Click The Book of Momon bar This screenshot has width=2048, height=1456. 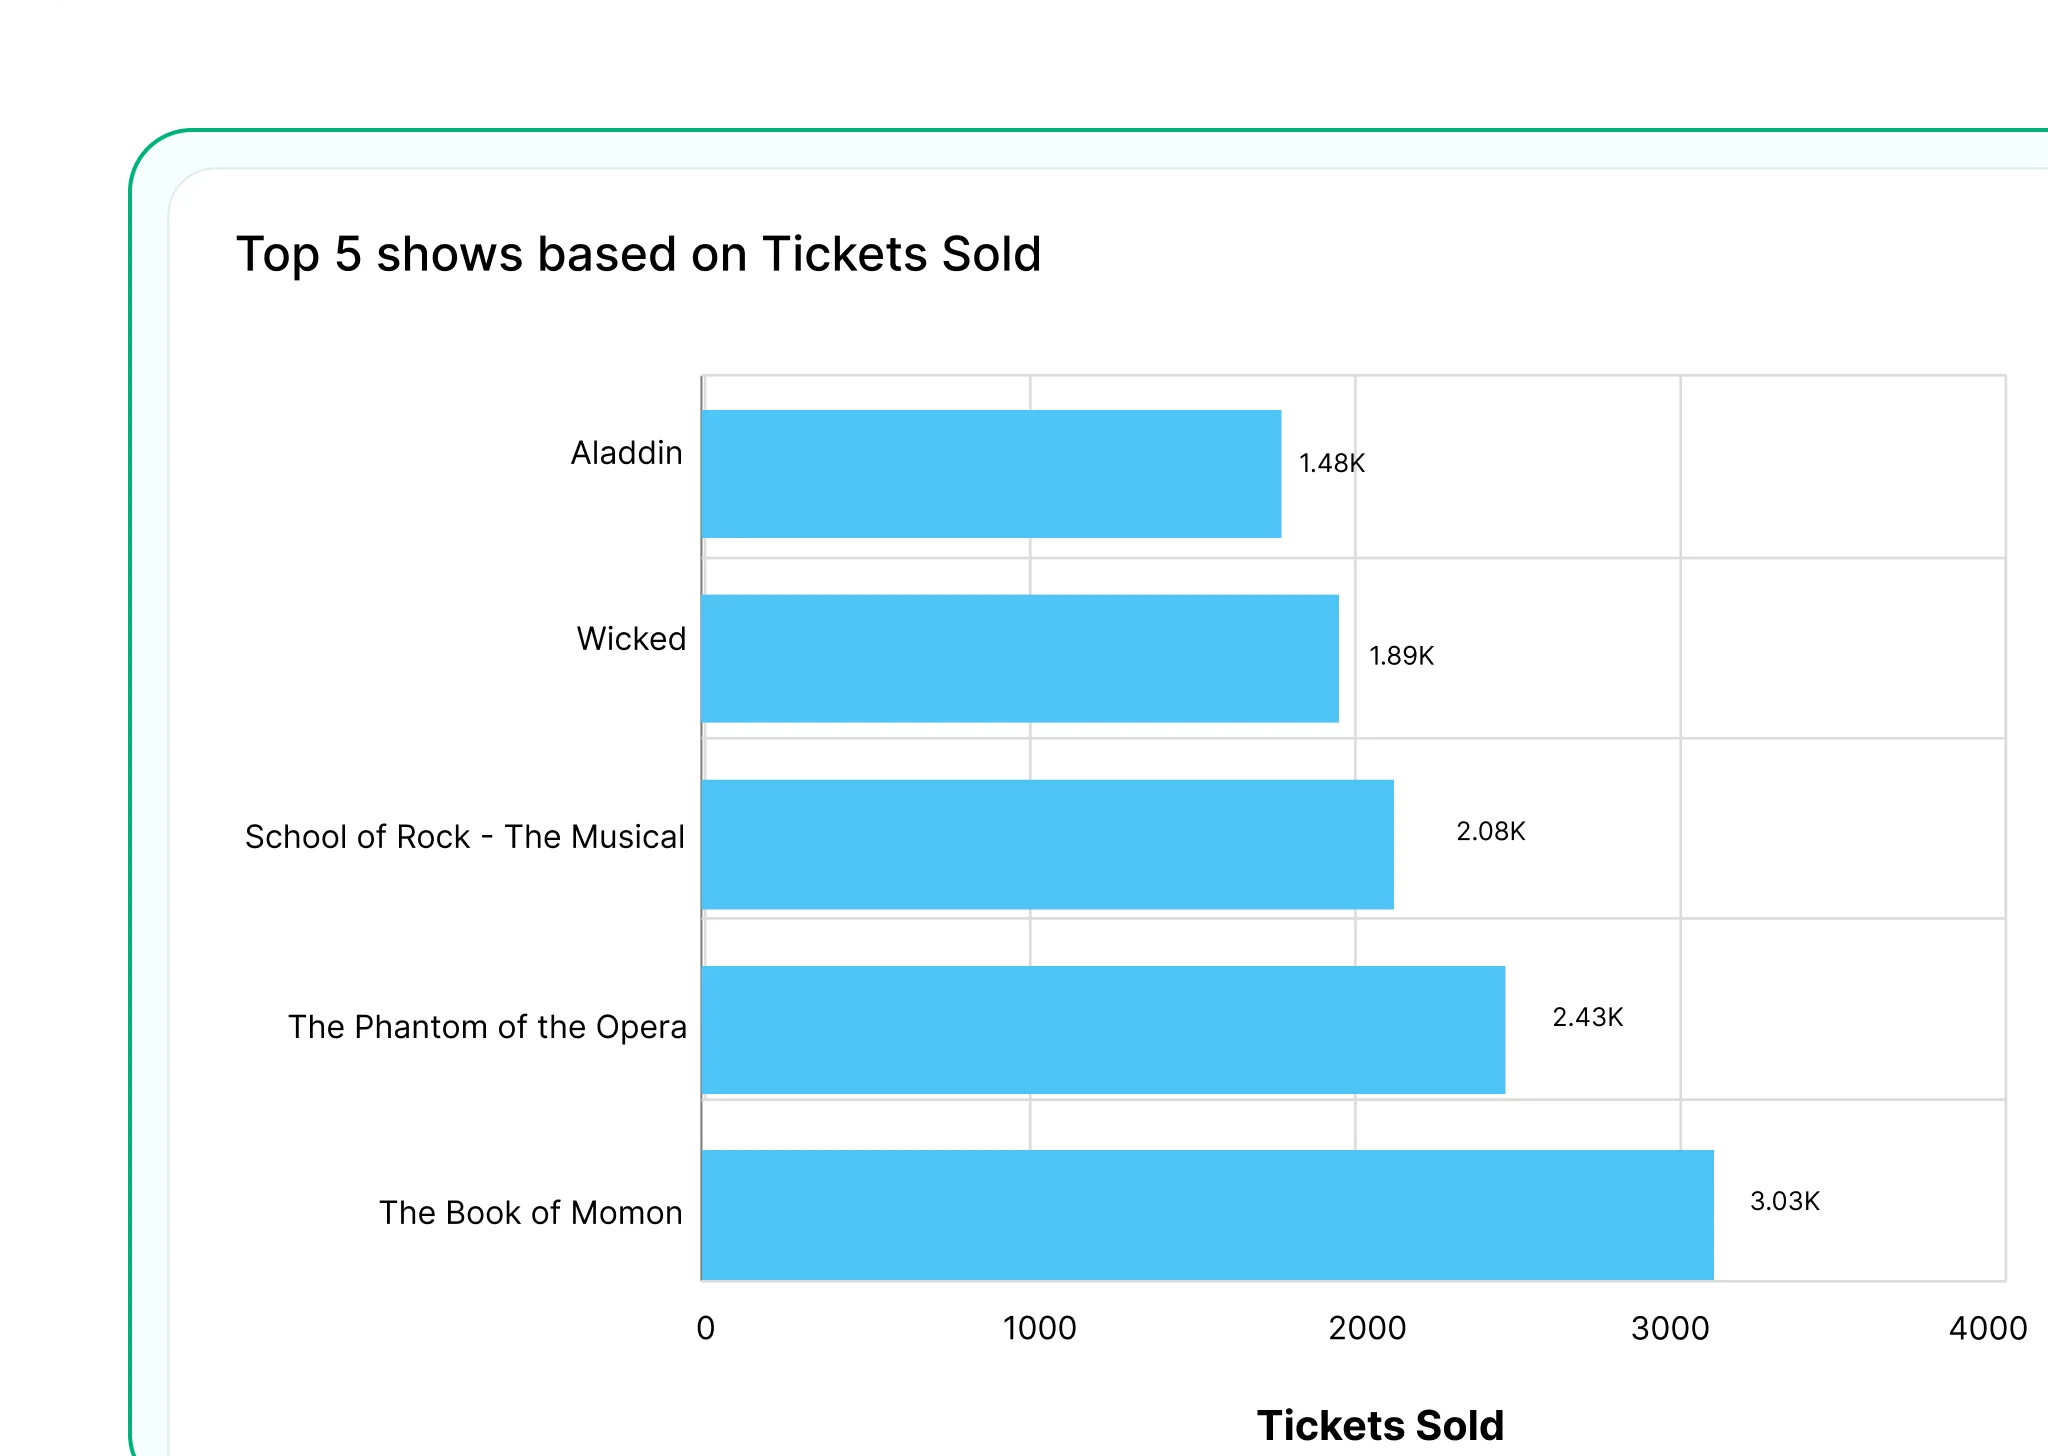1207,1215
